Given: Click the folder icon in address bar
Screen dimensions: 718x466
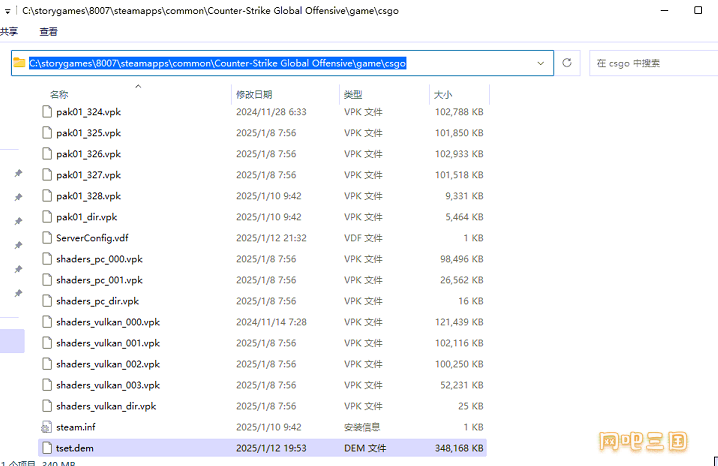Looking at the screenshot, I should pos(19,63).
